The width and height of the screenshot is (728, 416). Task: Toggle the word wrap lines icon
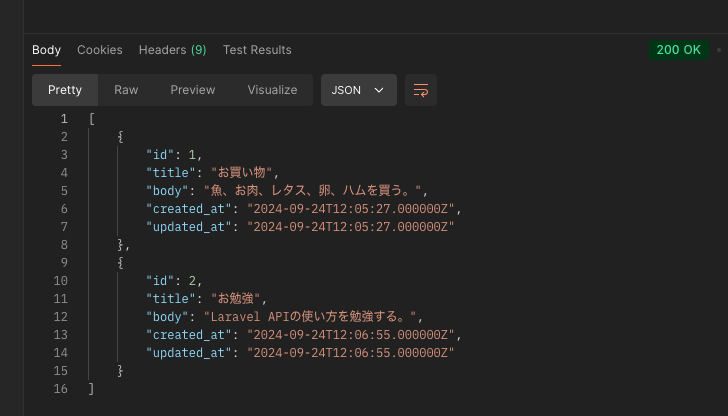421,90
